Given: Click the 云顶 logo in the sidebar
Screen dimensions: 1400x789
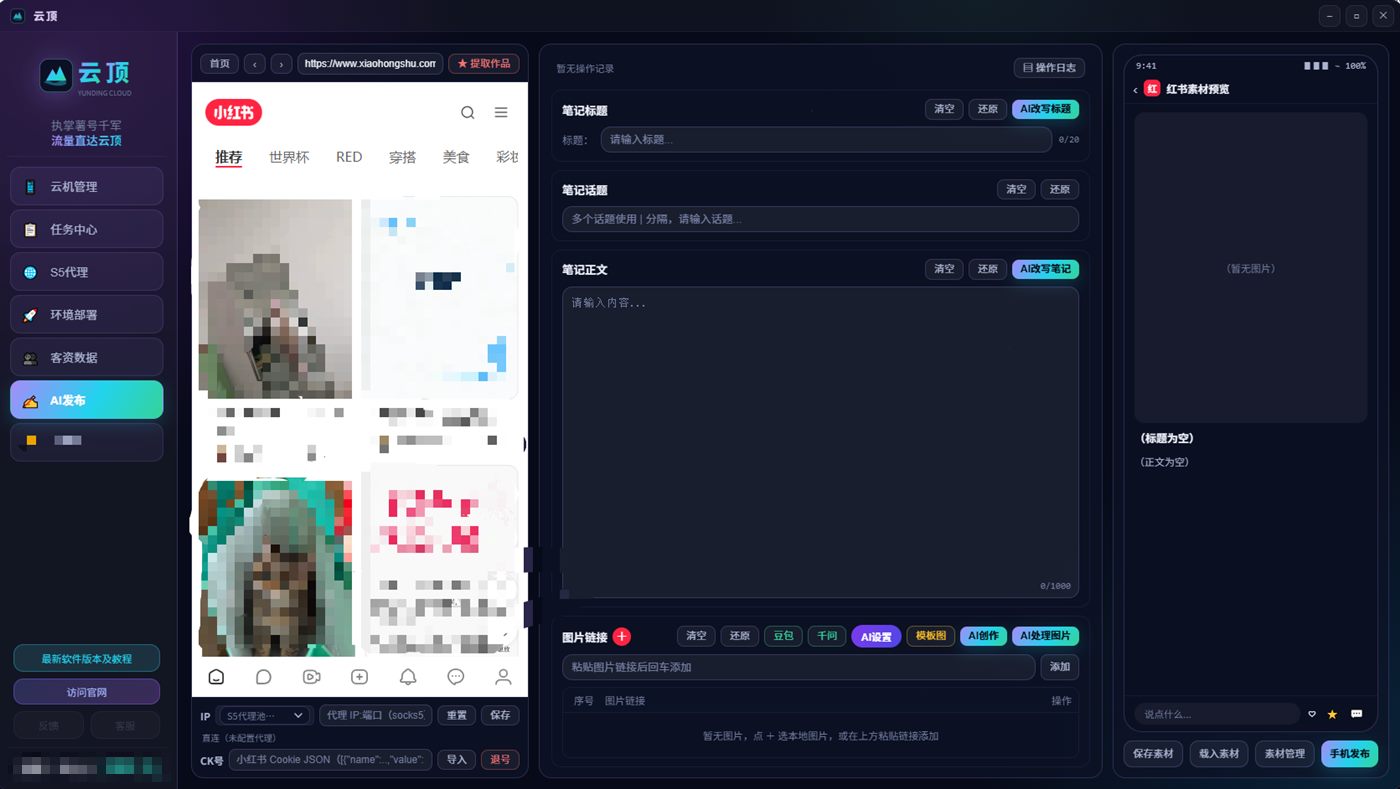Looking at the screenshot, I should click(86, 75).
